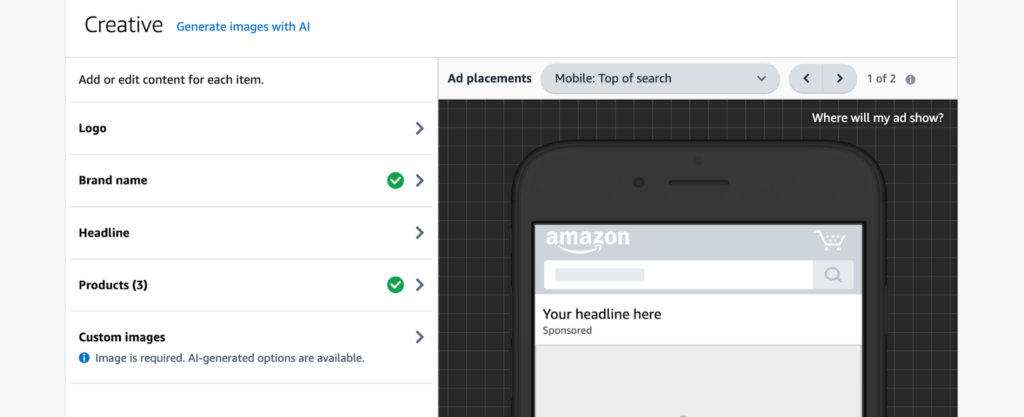
Task: Click the search field in phone preview
Action: [x=678, y=275]
